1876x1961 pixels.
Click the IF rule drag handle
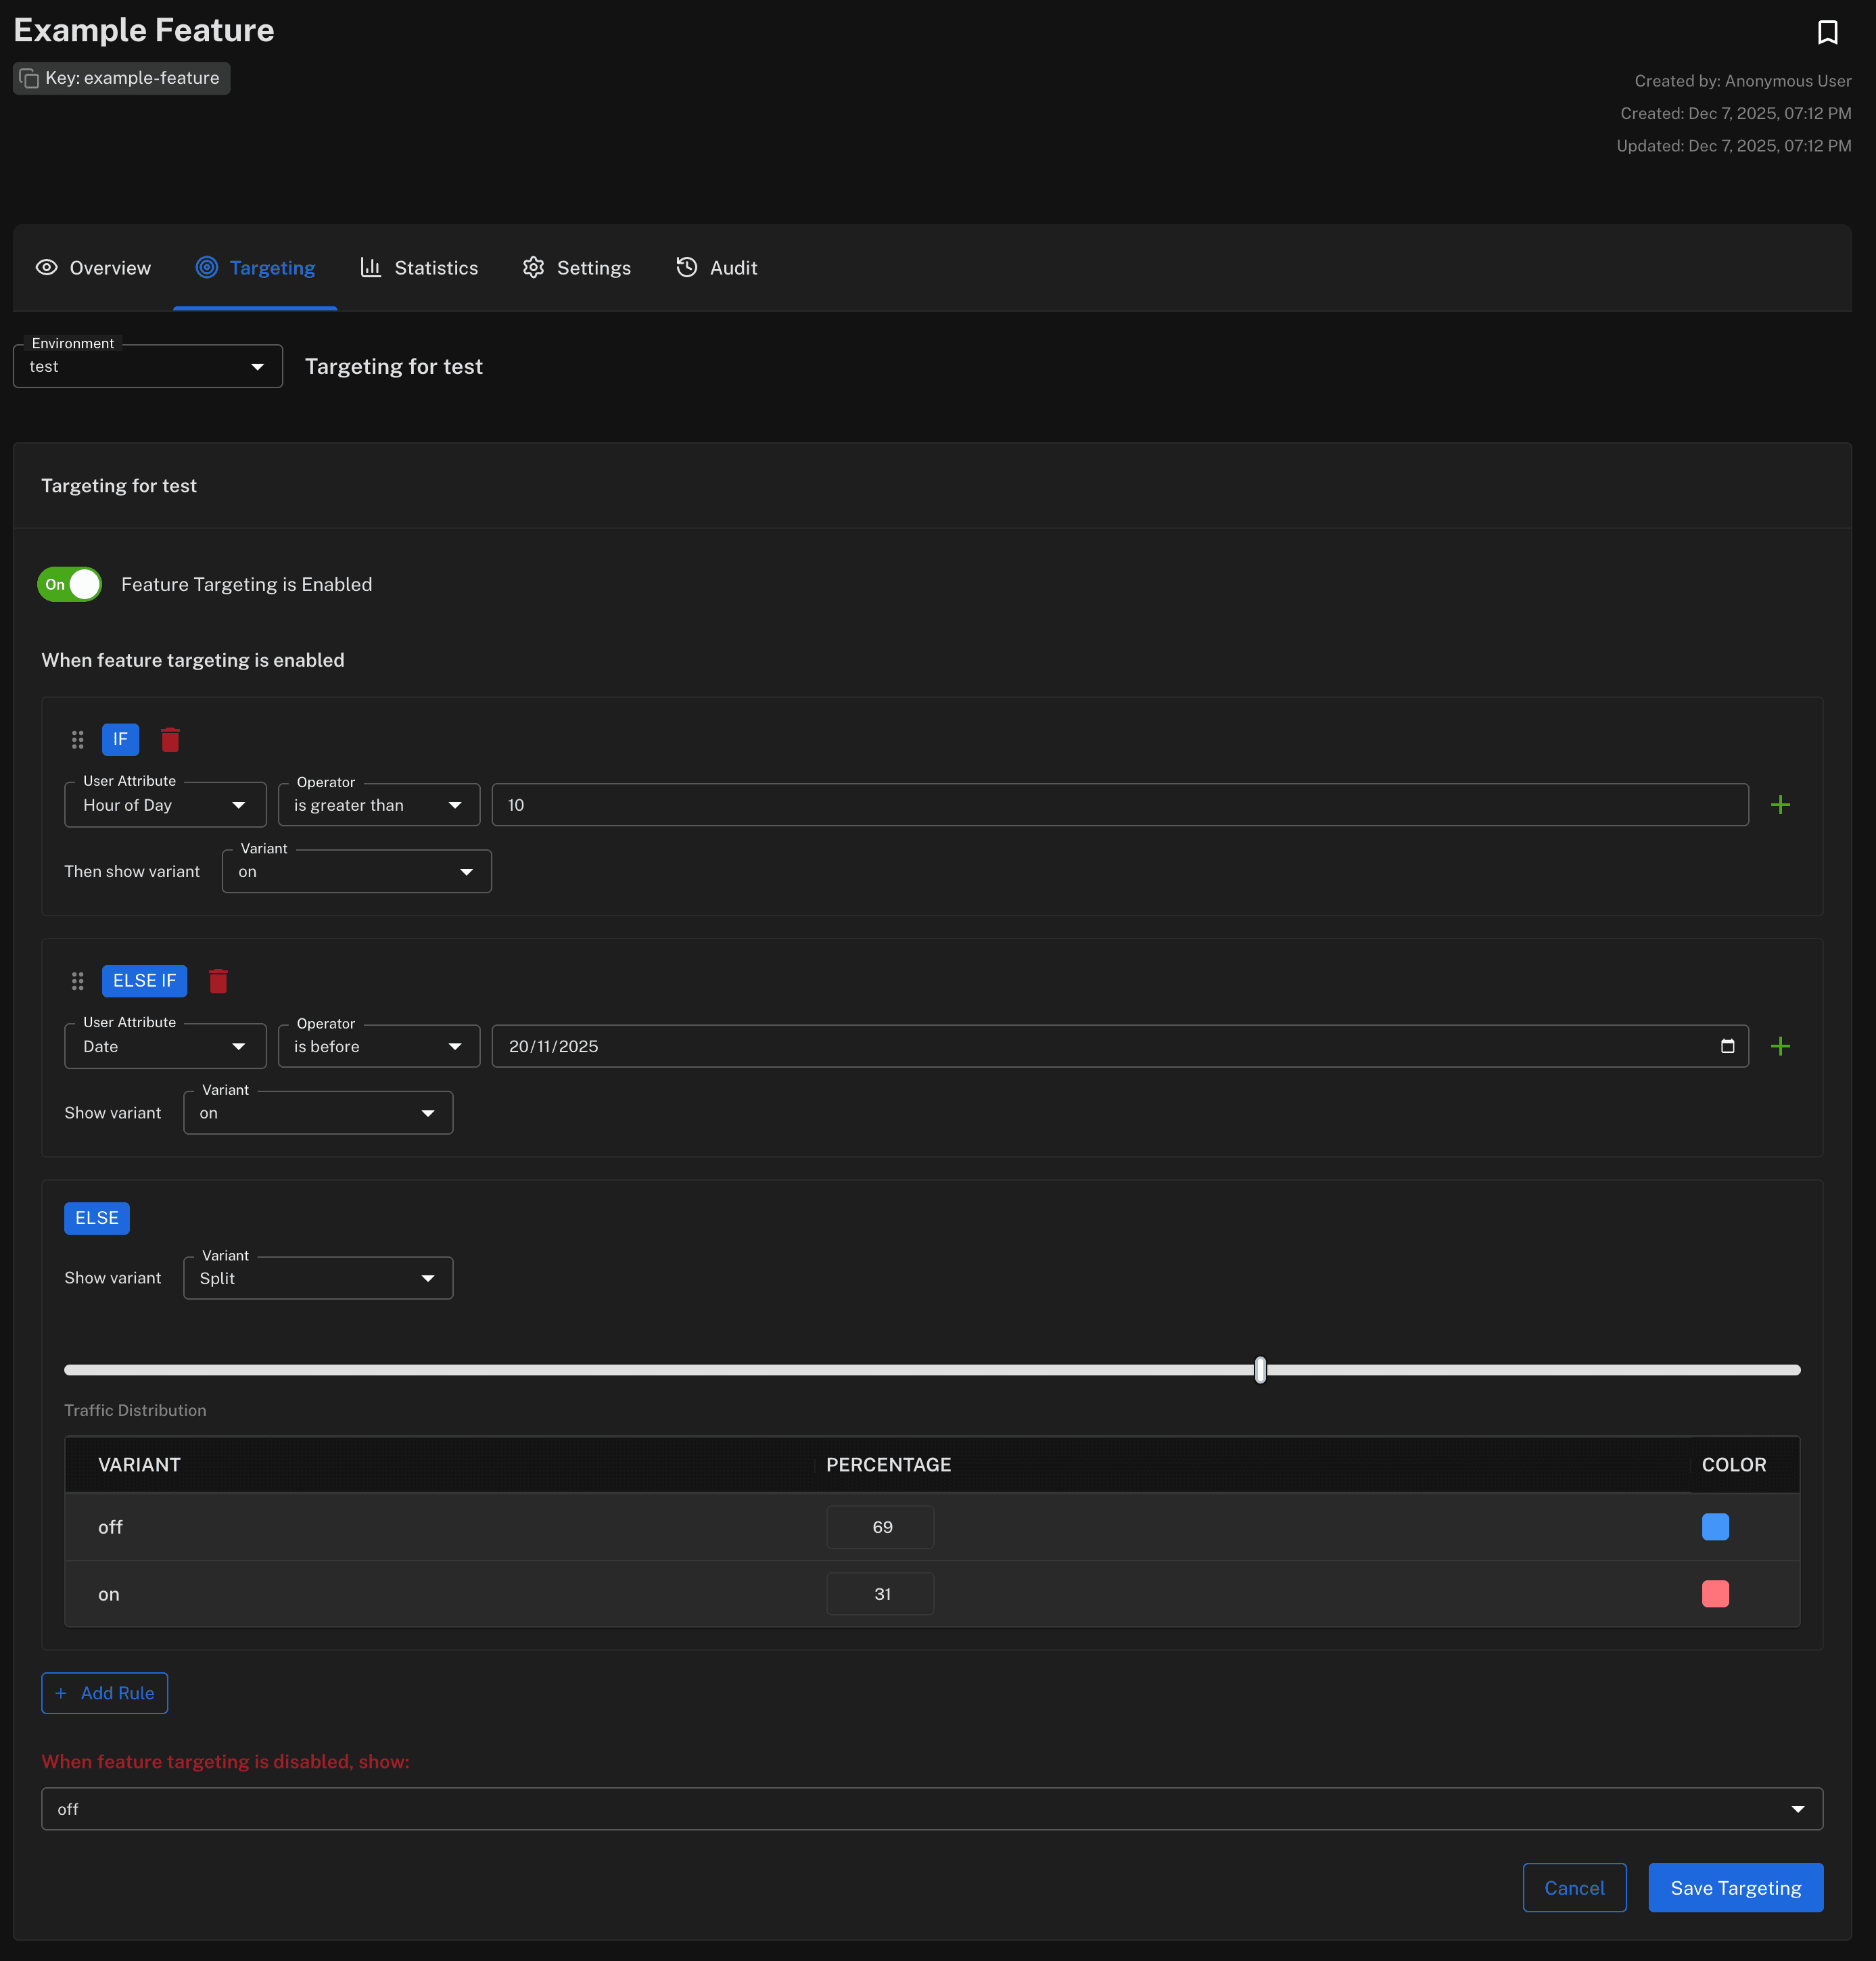78,740
